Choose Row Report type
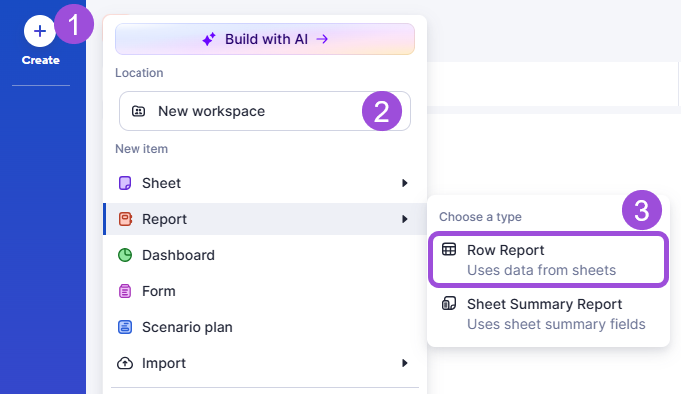This screenshot has width=681, height=394. (x=548, y=260)
